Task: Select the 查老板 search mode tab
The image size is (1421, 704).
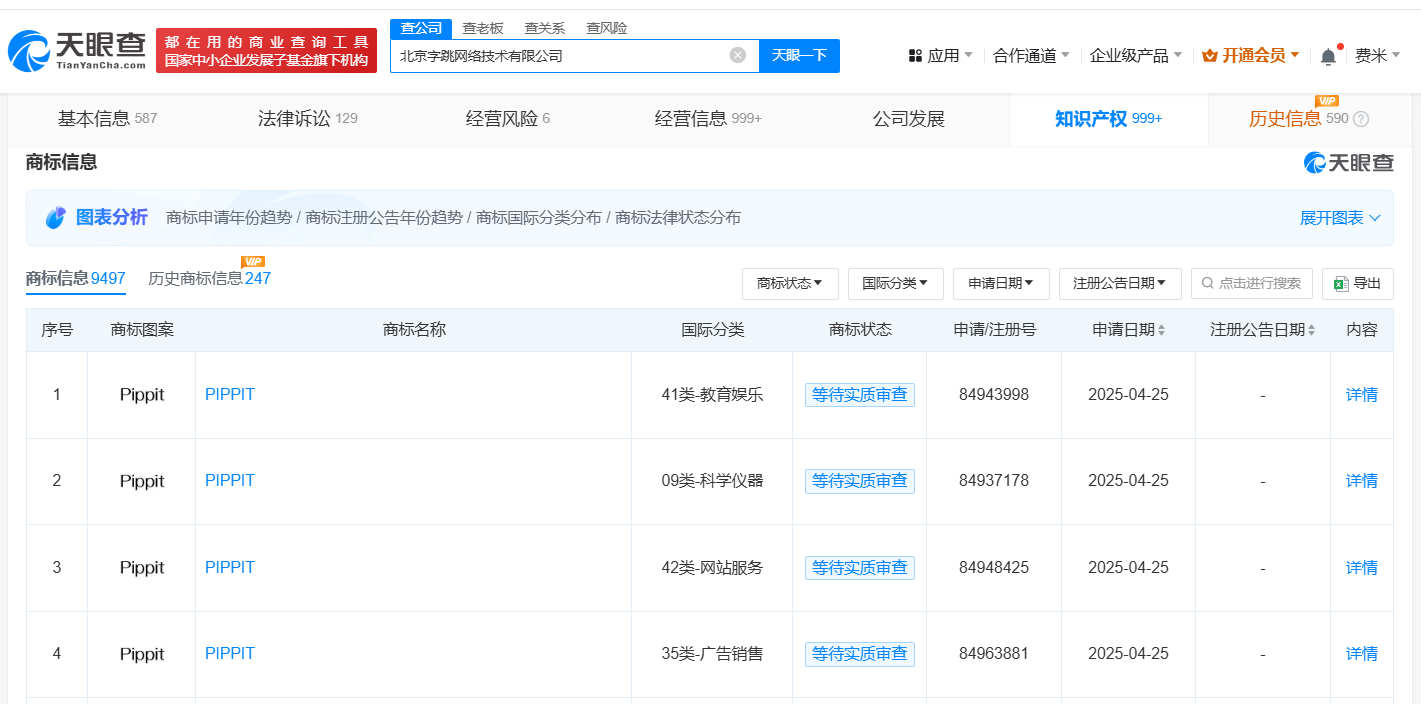Action: tap(483, 28)
